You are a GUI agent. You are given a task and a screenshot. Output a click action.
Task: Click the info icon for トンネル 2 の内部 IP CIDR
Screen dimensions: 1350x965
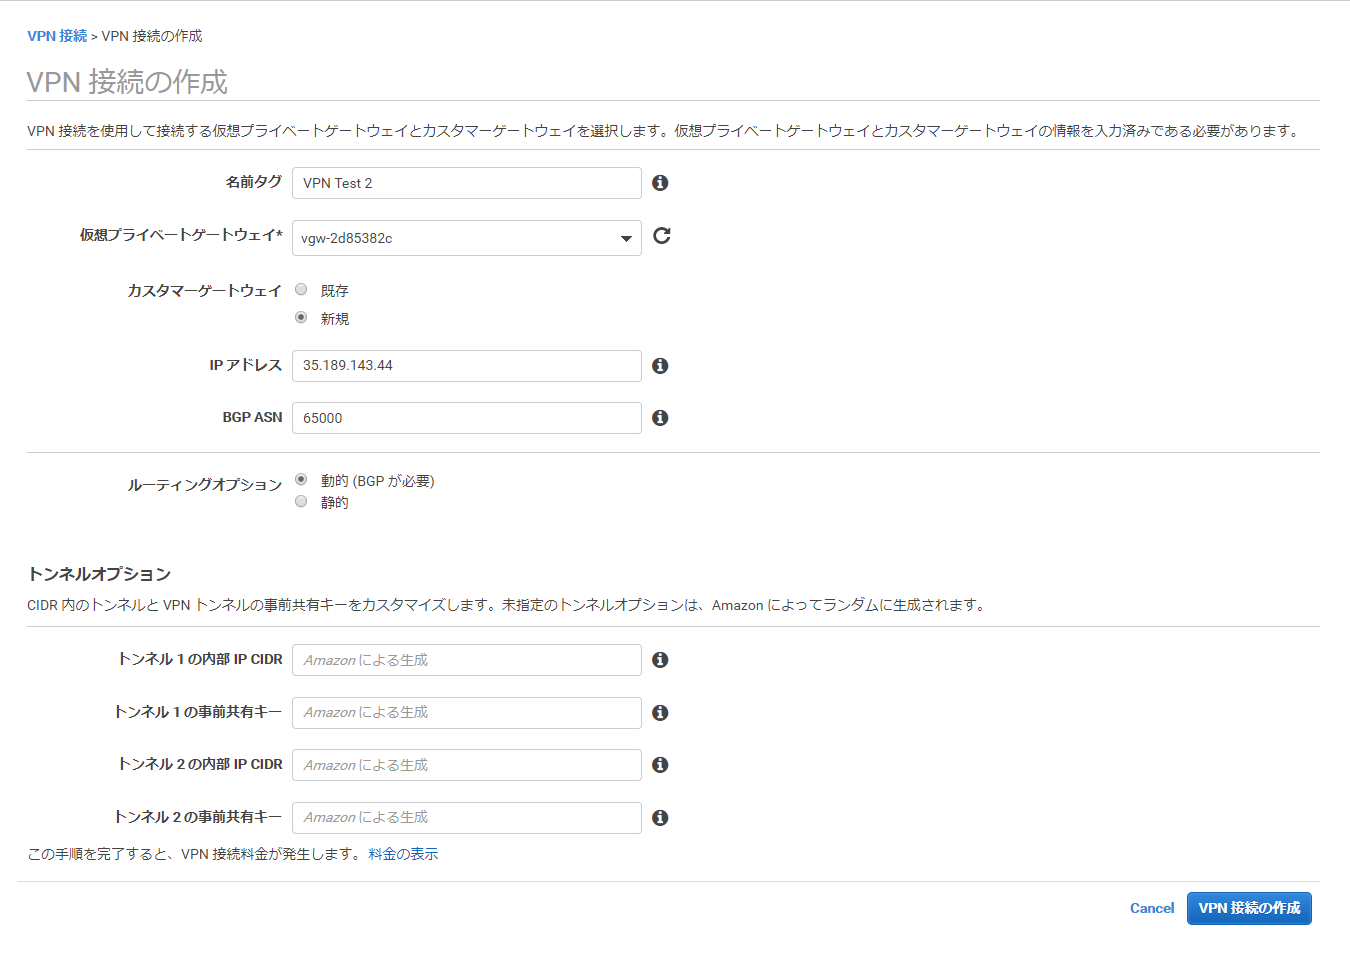click(x=659, y=765)
